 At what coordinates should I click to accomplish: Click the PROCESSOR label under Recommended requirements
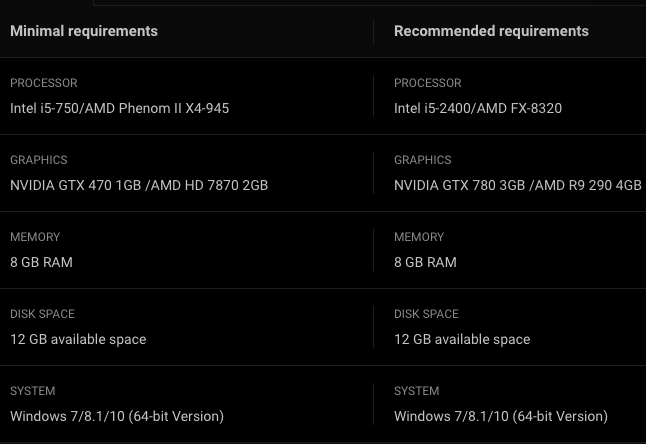[427, 83]
